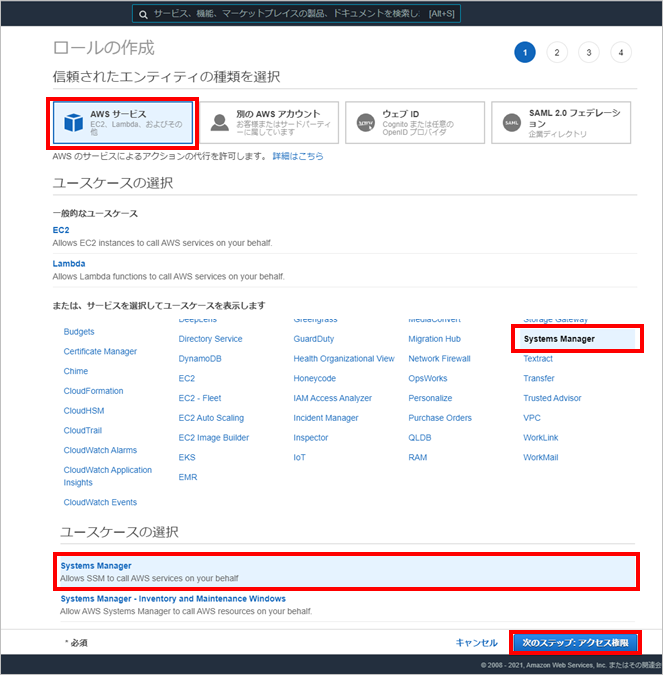Screen dimensions: 663x675
Task: Select the OpsWorks service
Action: [428, 378]
